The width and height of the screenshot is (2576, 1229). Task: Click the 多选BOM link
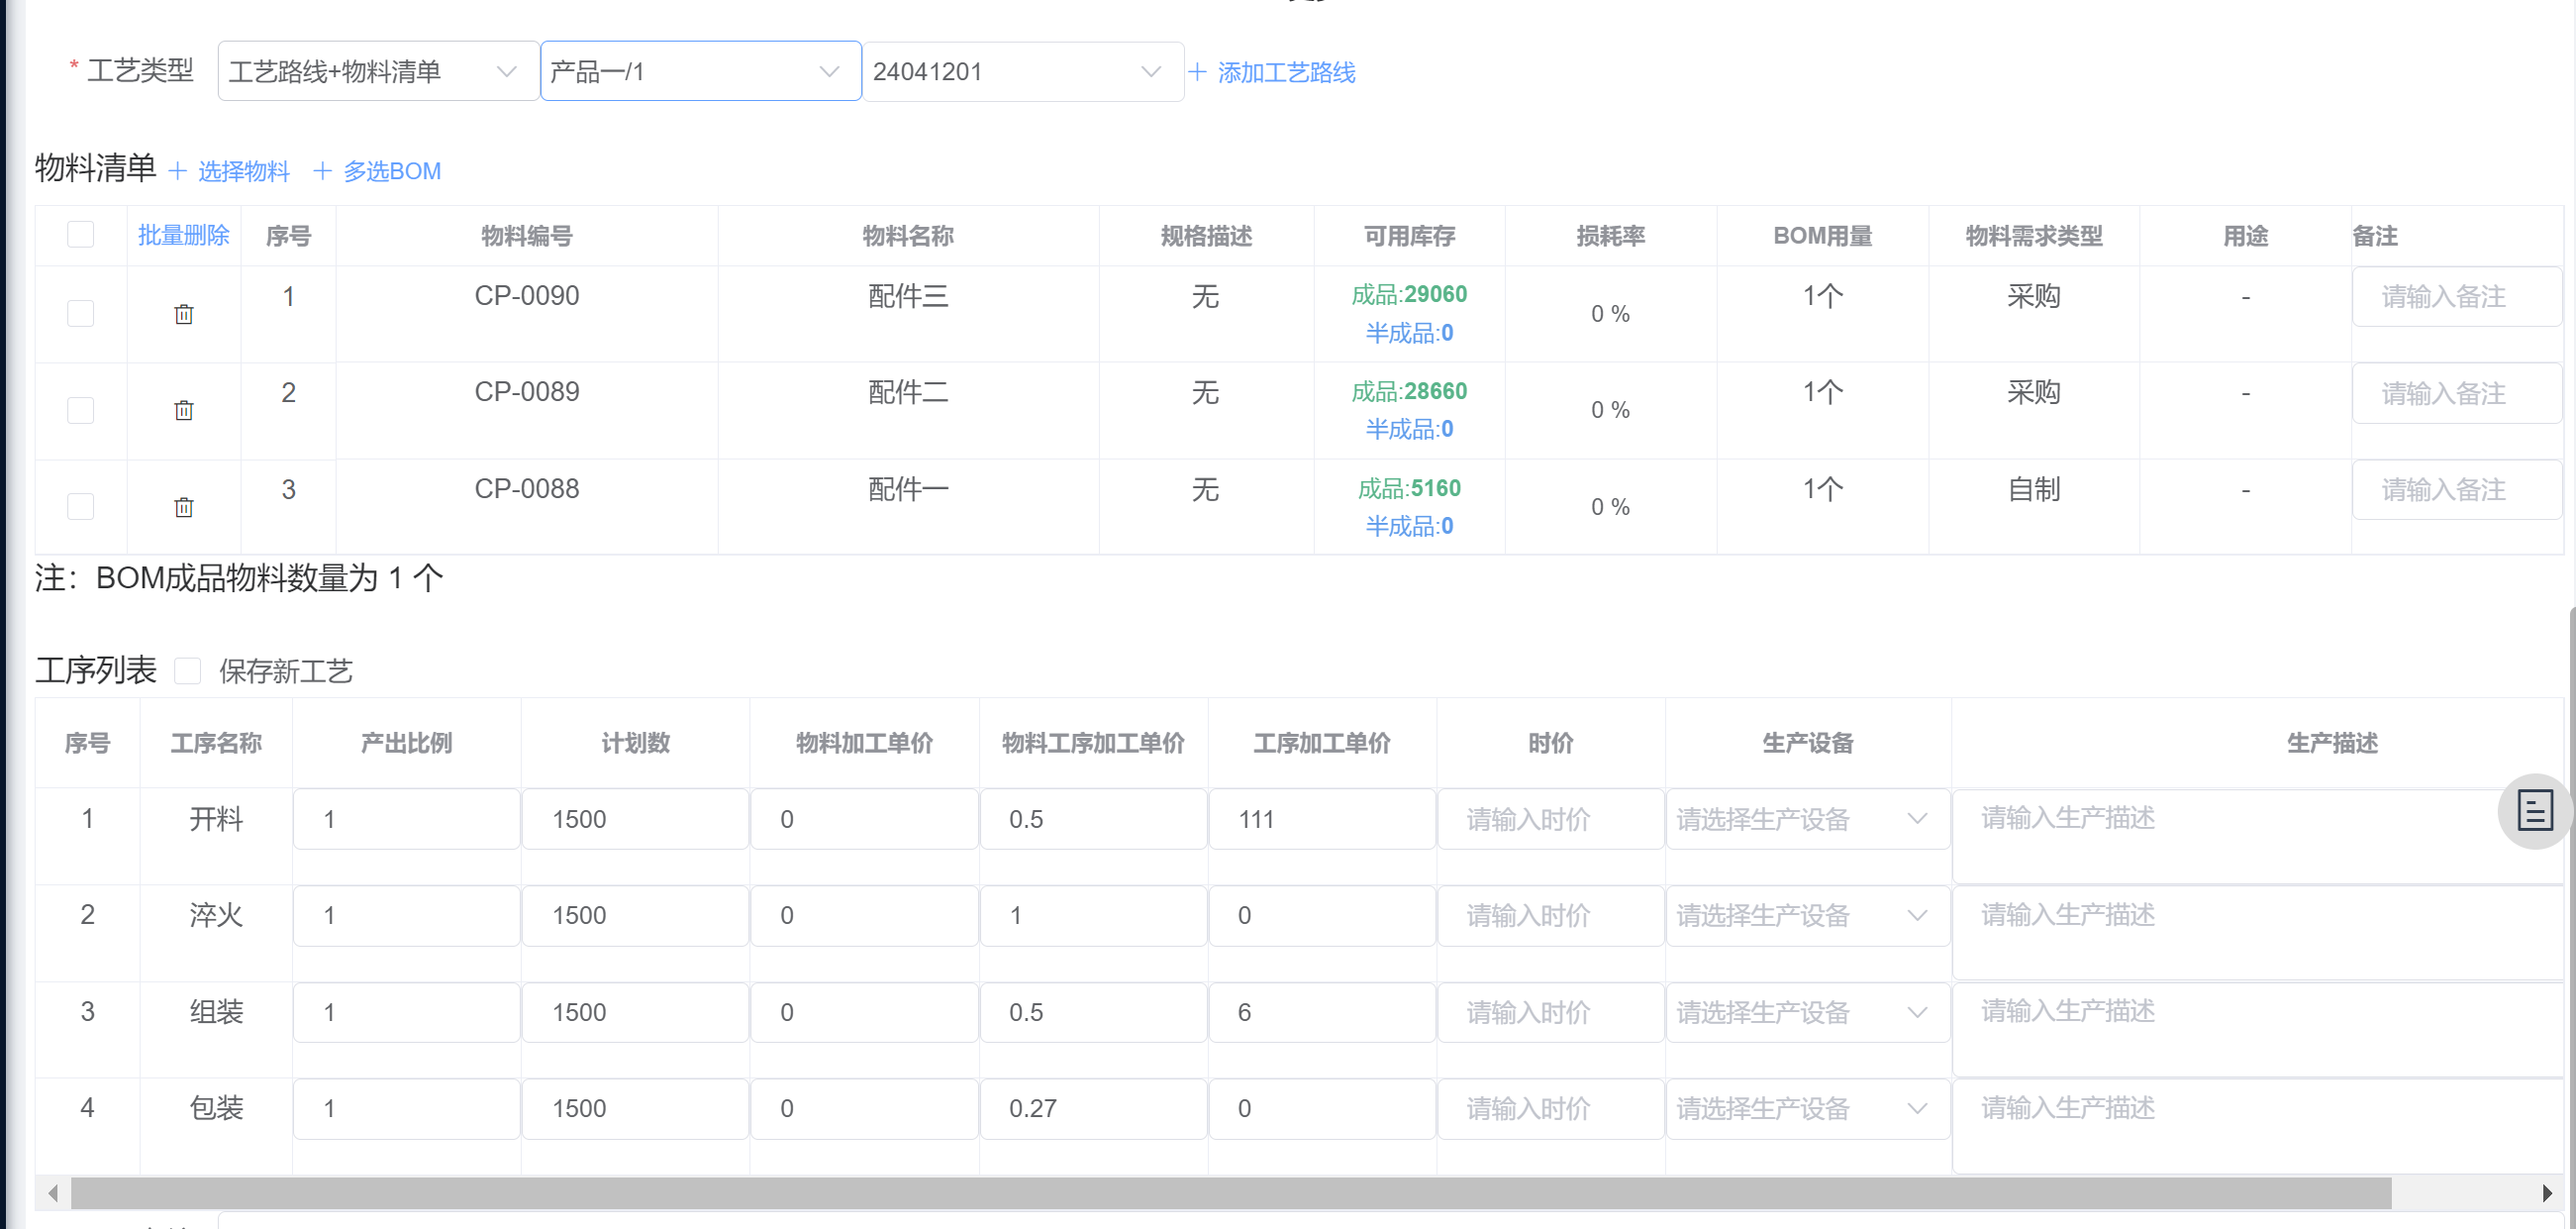click(x=392, y=171)
